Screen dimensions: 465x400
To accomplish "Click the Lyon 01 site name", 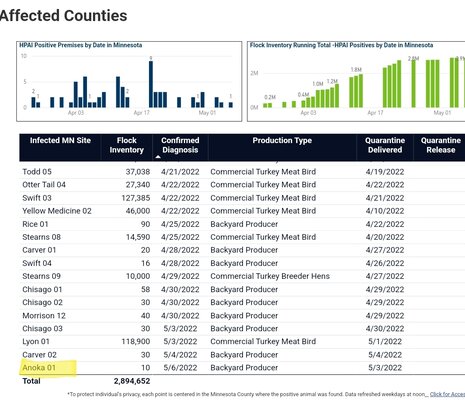I will click(36, 342).
